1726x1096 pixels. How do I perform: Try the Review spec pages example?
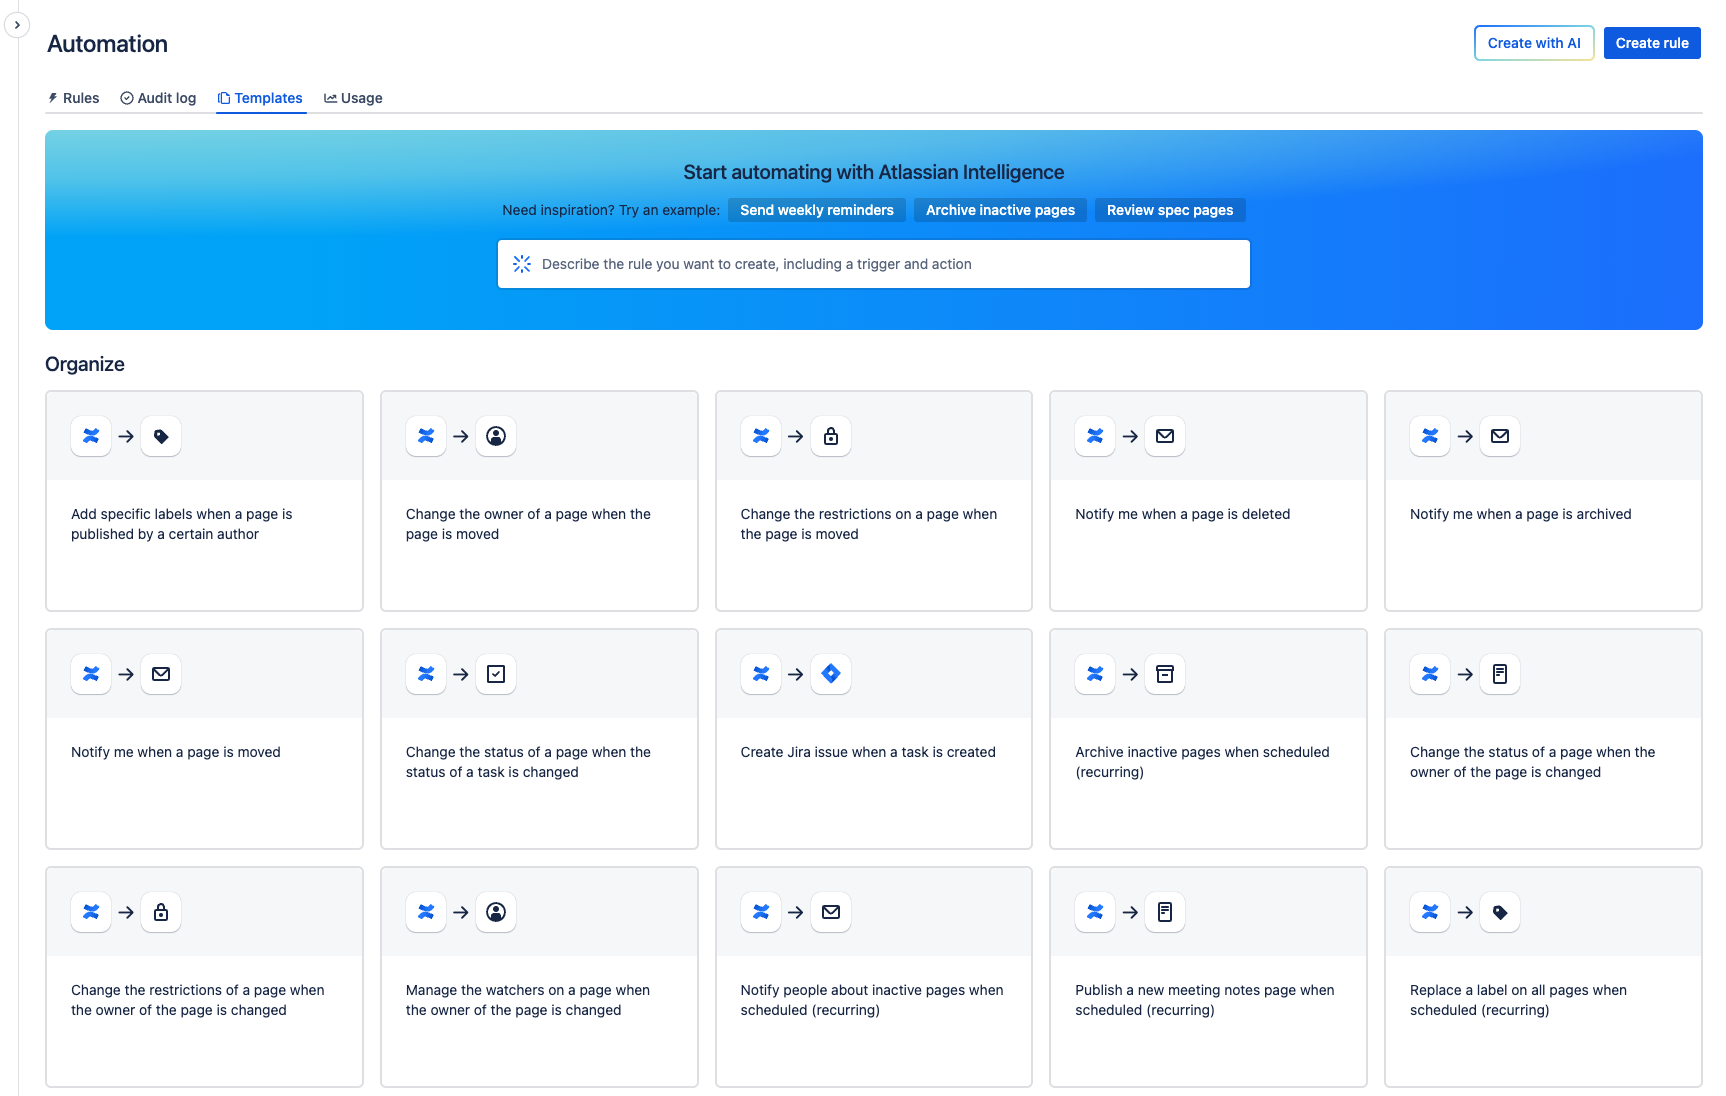pyautogui.click(x=1170, y=210)
